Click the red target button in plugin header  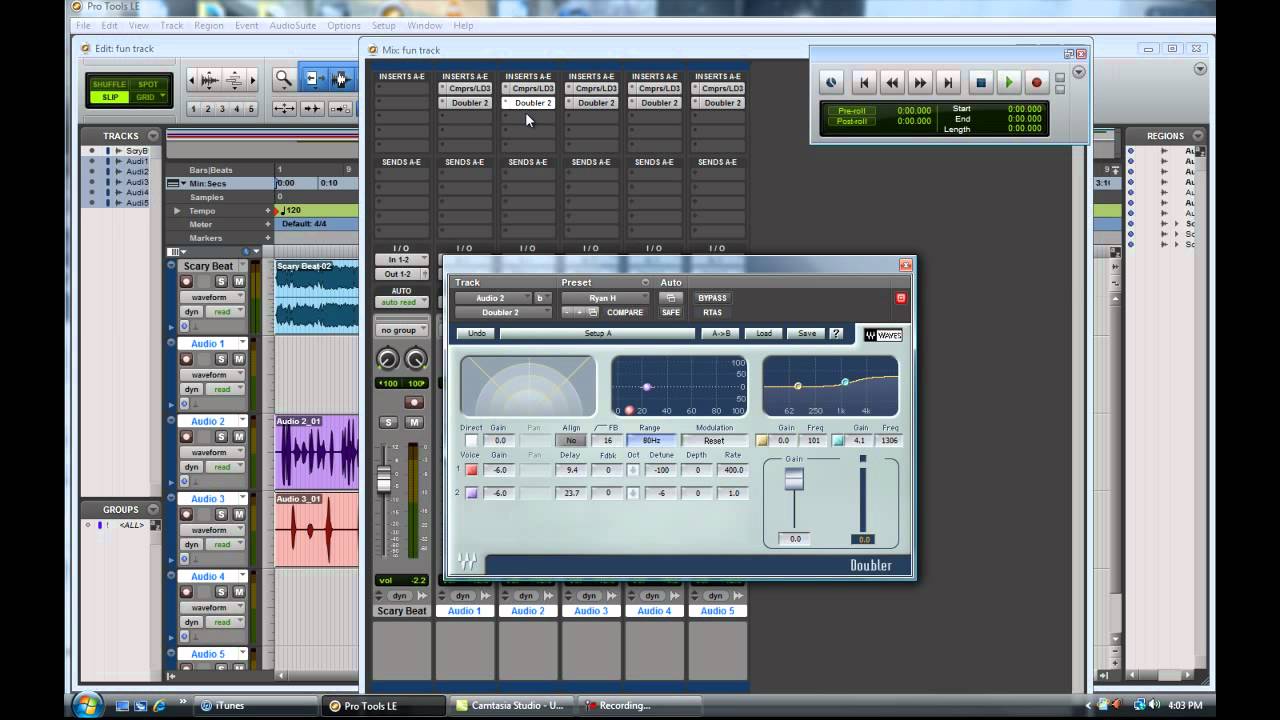click(x=901, y=298)
